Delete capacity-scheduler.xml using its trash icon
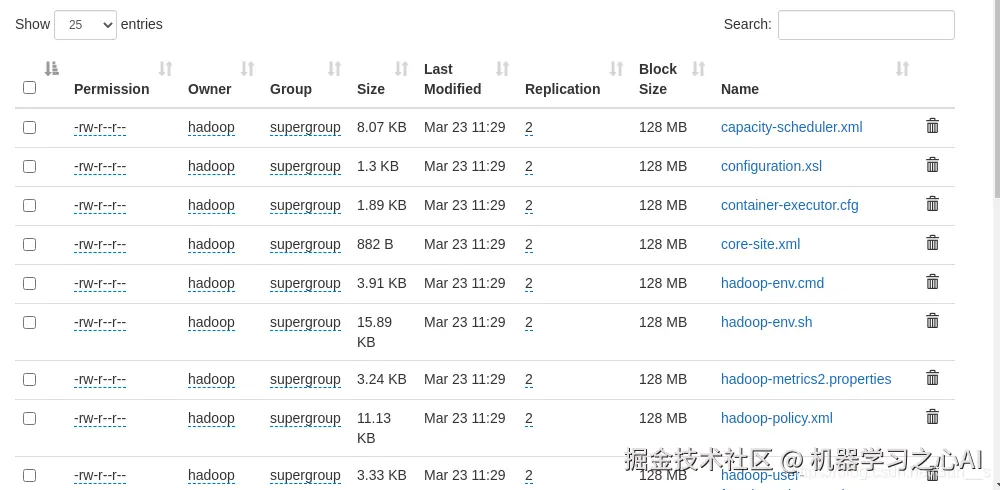Image resolution: width=1000 pixels, height=490 pixels. click(932, 126)
